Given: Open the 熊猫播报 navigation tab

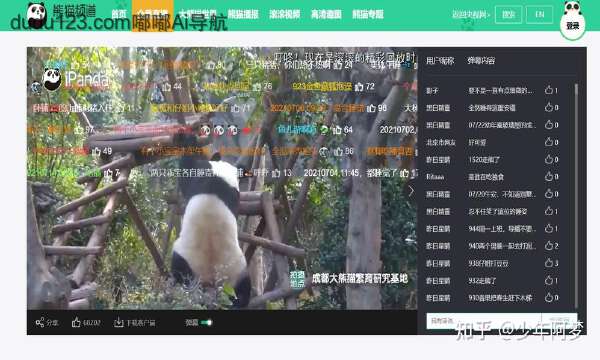Looking at the screenshot, I should [243, 15].
